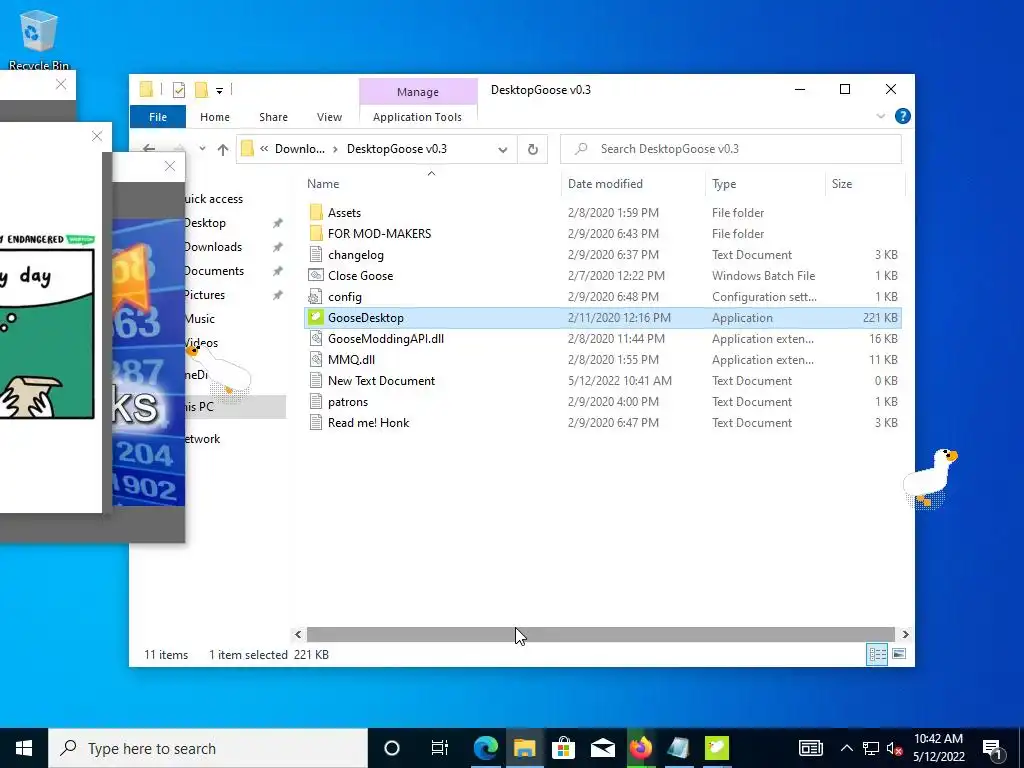
Task: Click the taskbar Type here to search box
Action: (208, 748)
